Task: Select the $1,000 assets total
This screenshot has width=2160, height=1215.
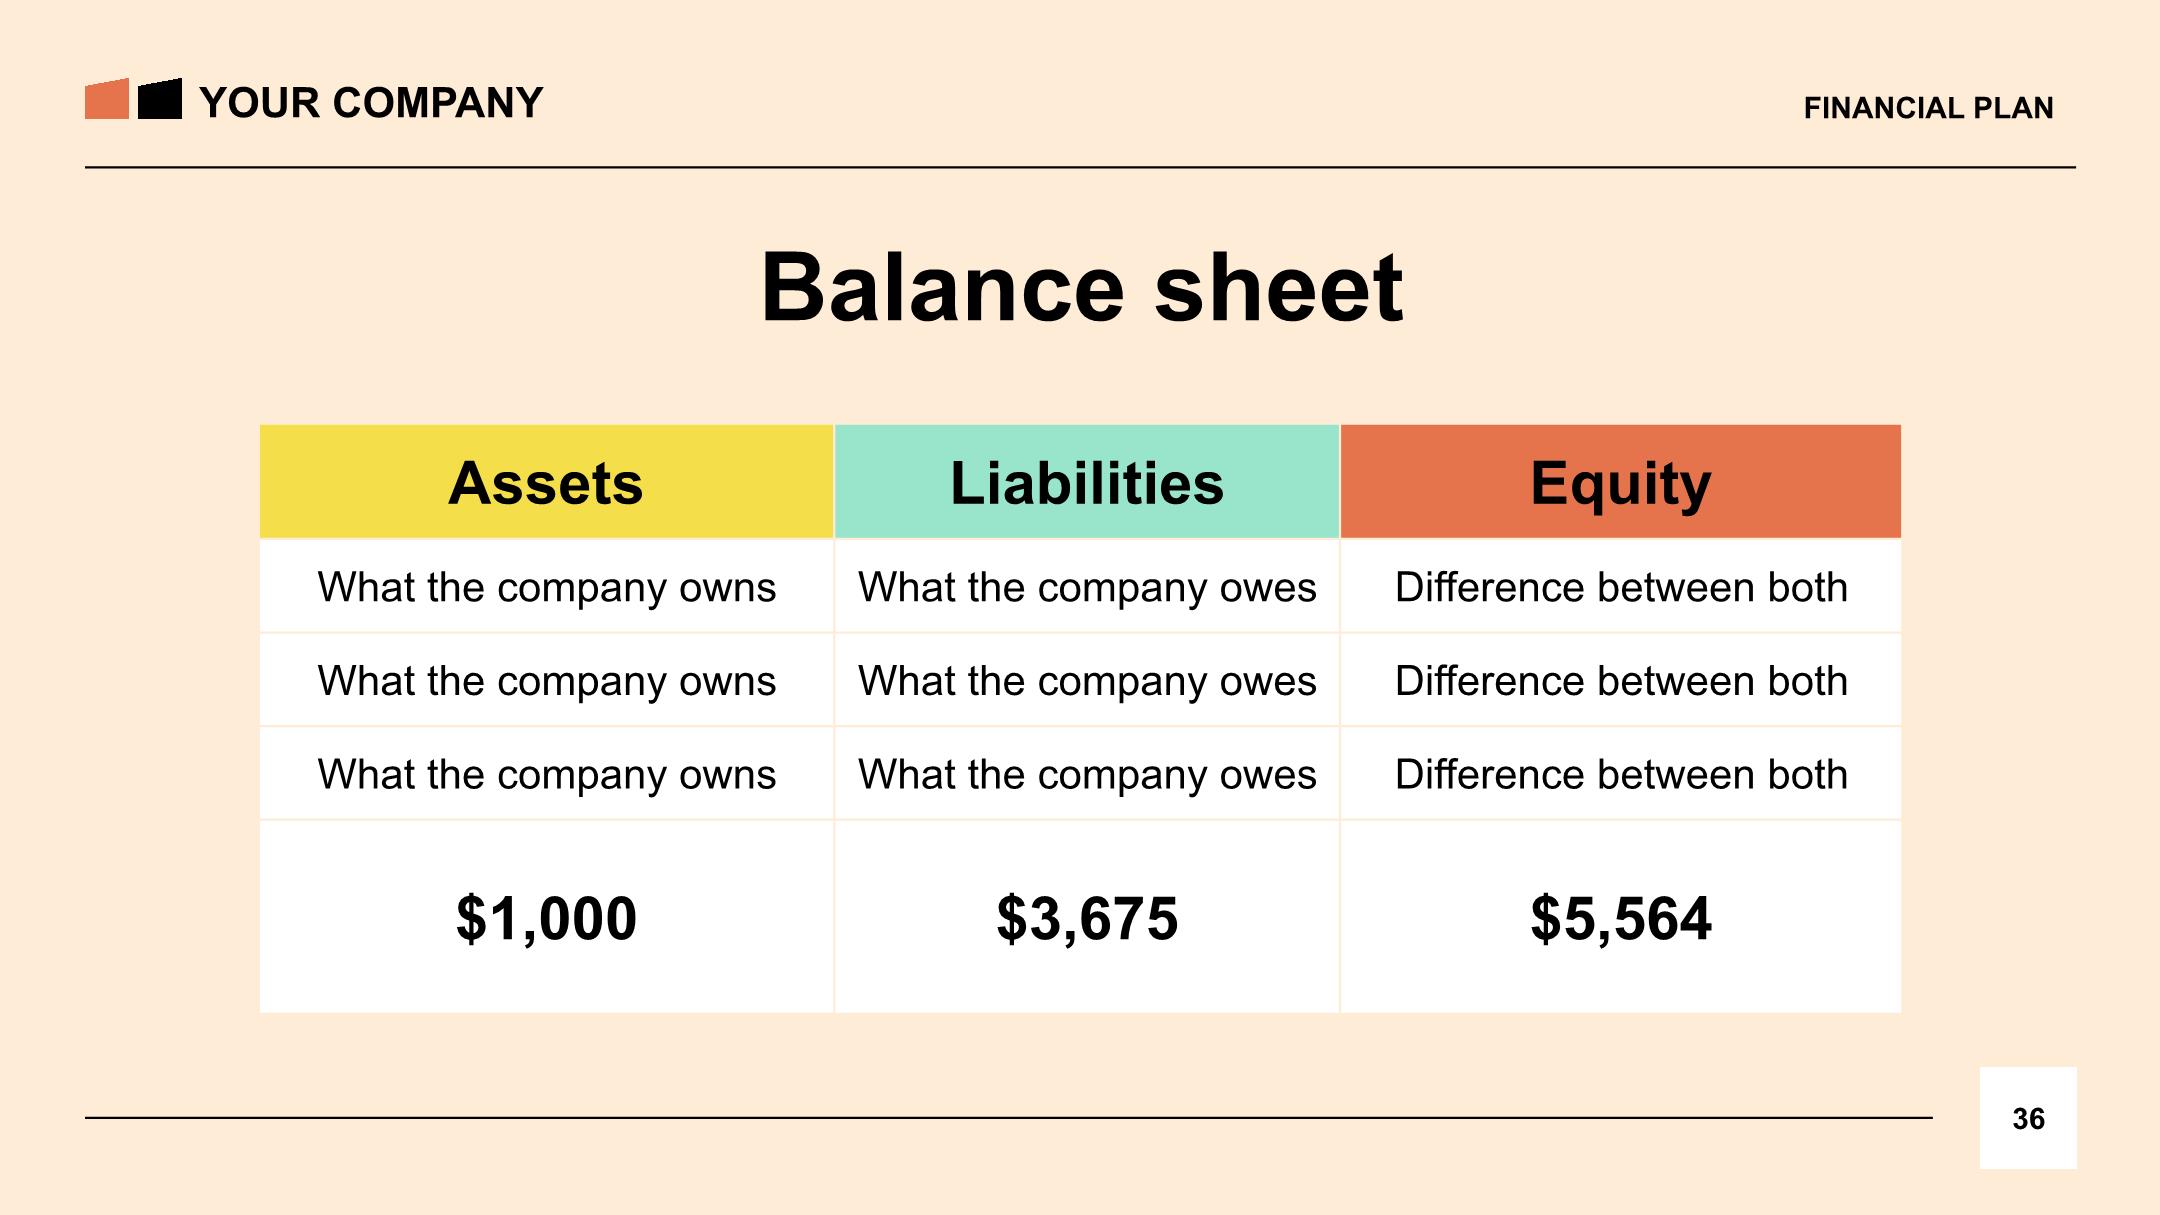Action: click(546, 918)
